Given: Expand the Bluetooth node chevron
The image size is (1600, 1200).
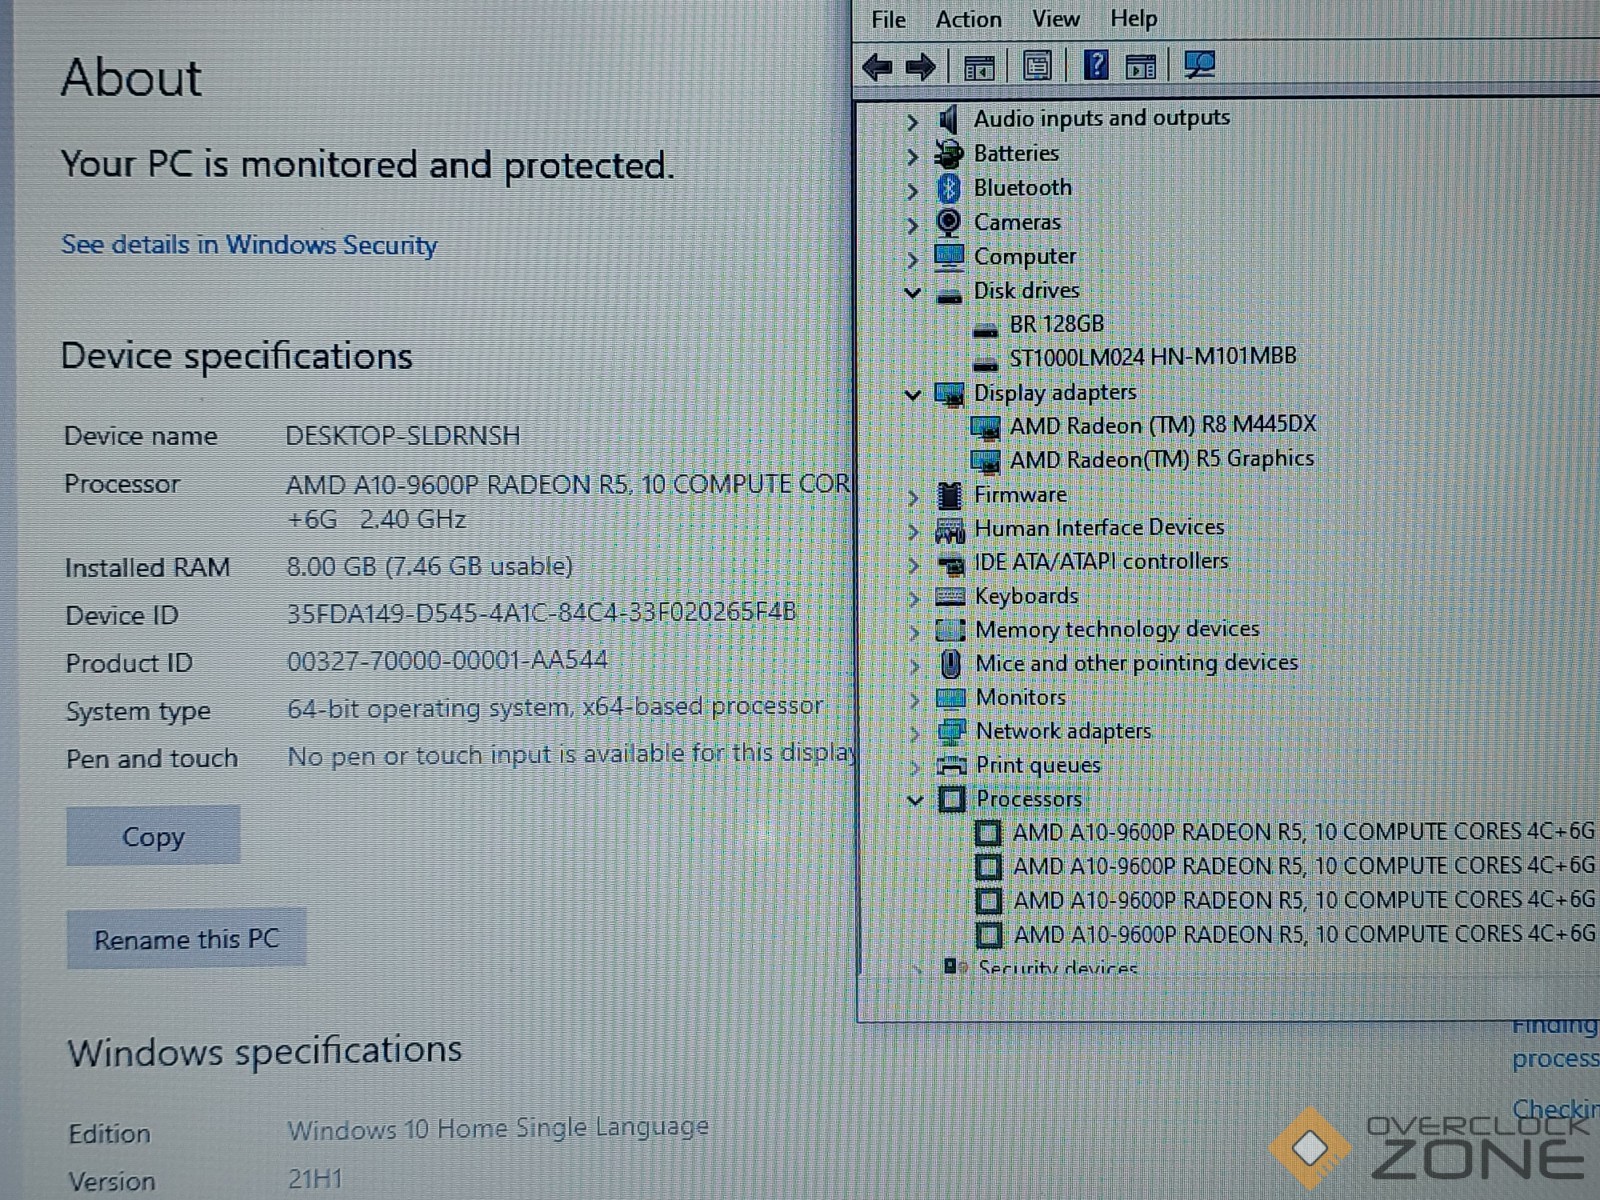Looking at the screenshot, I should 911,190.
